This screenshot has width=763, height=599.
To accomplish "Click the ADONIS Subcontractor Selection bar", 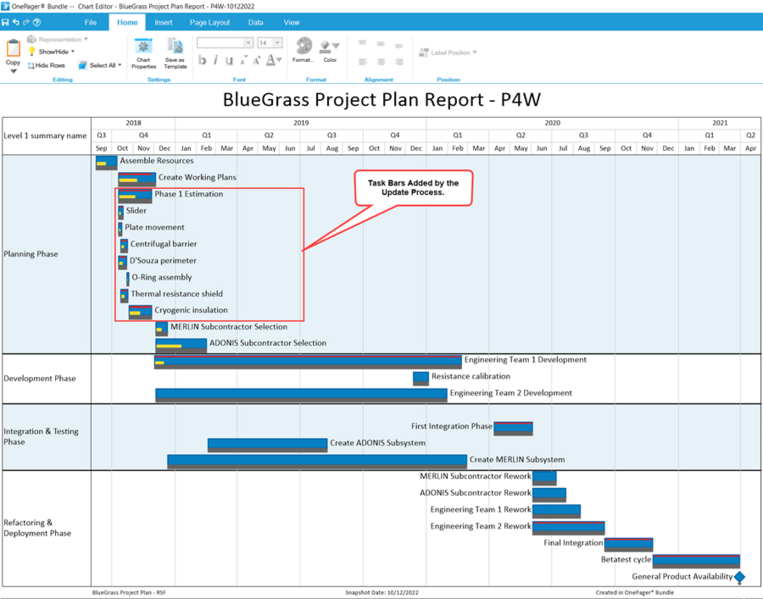I will point(181,345).
